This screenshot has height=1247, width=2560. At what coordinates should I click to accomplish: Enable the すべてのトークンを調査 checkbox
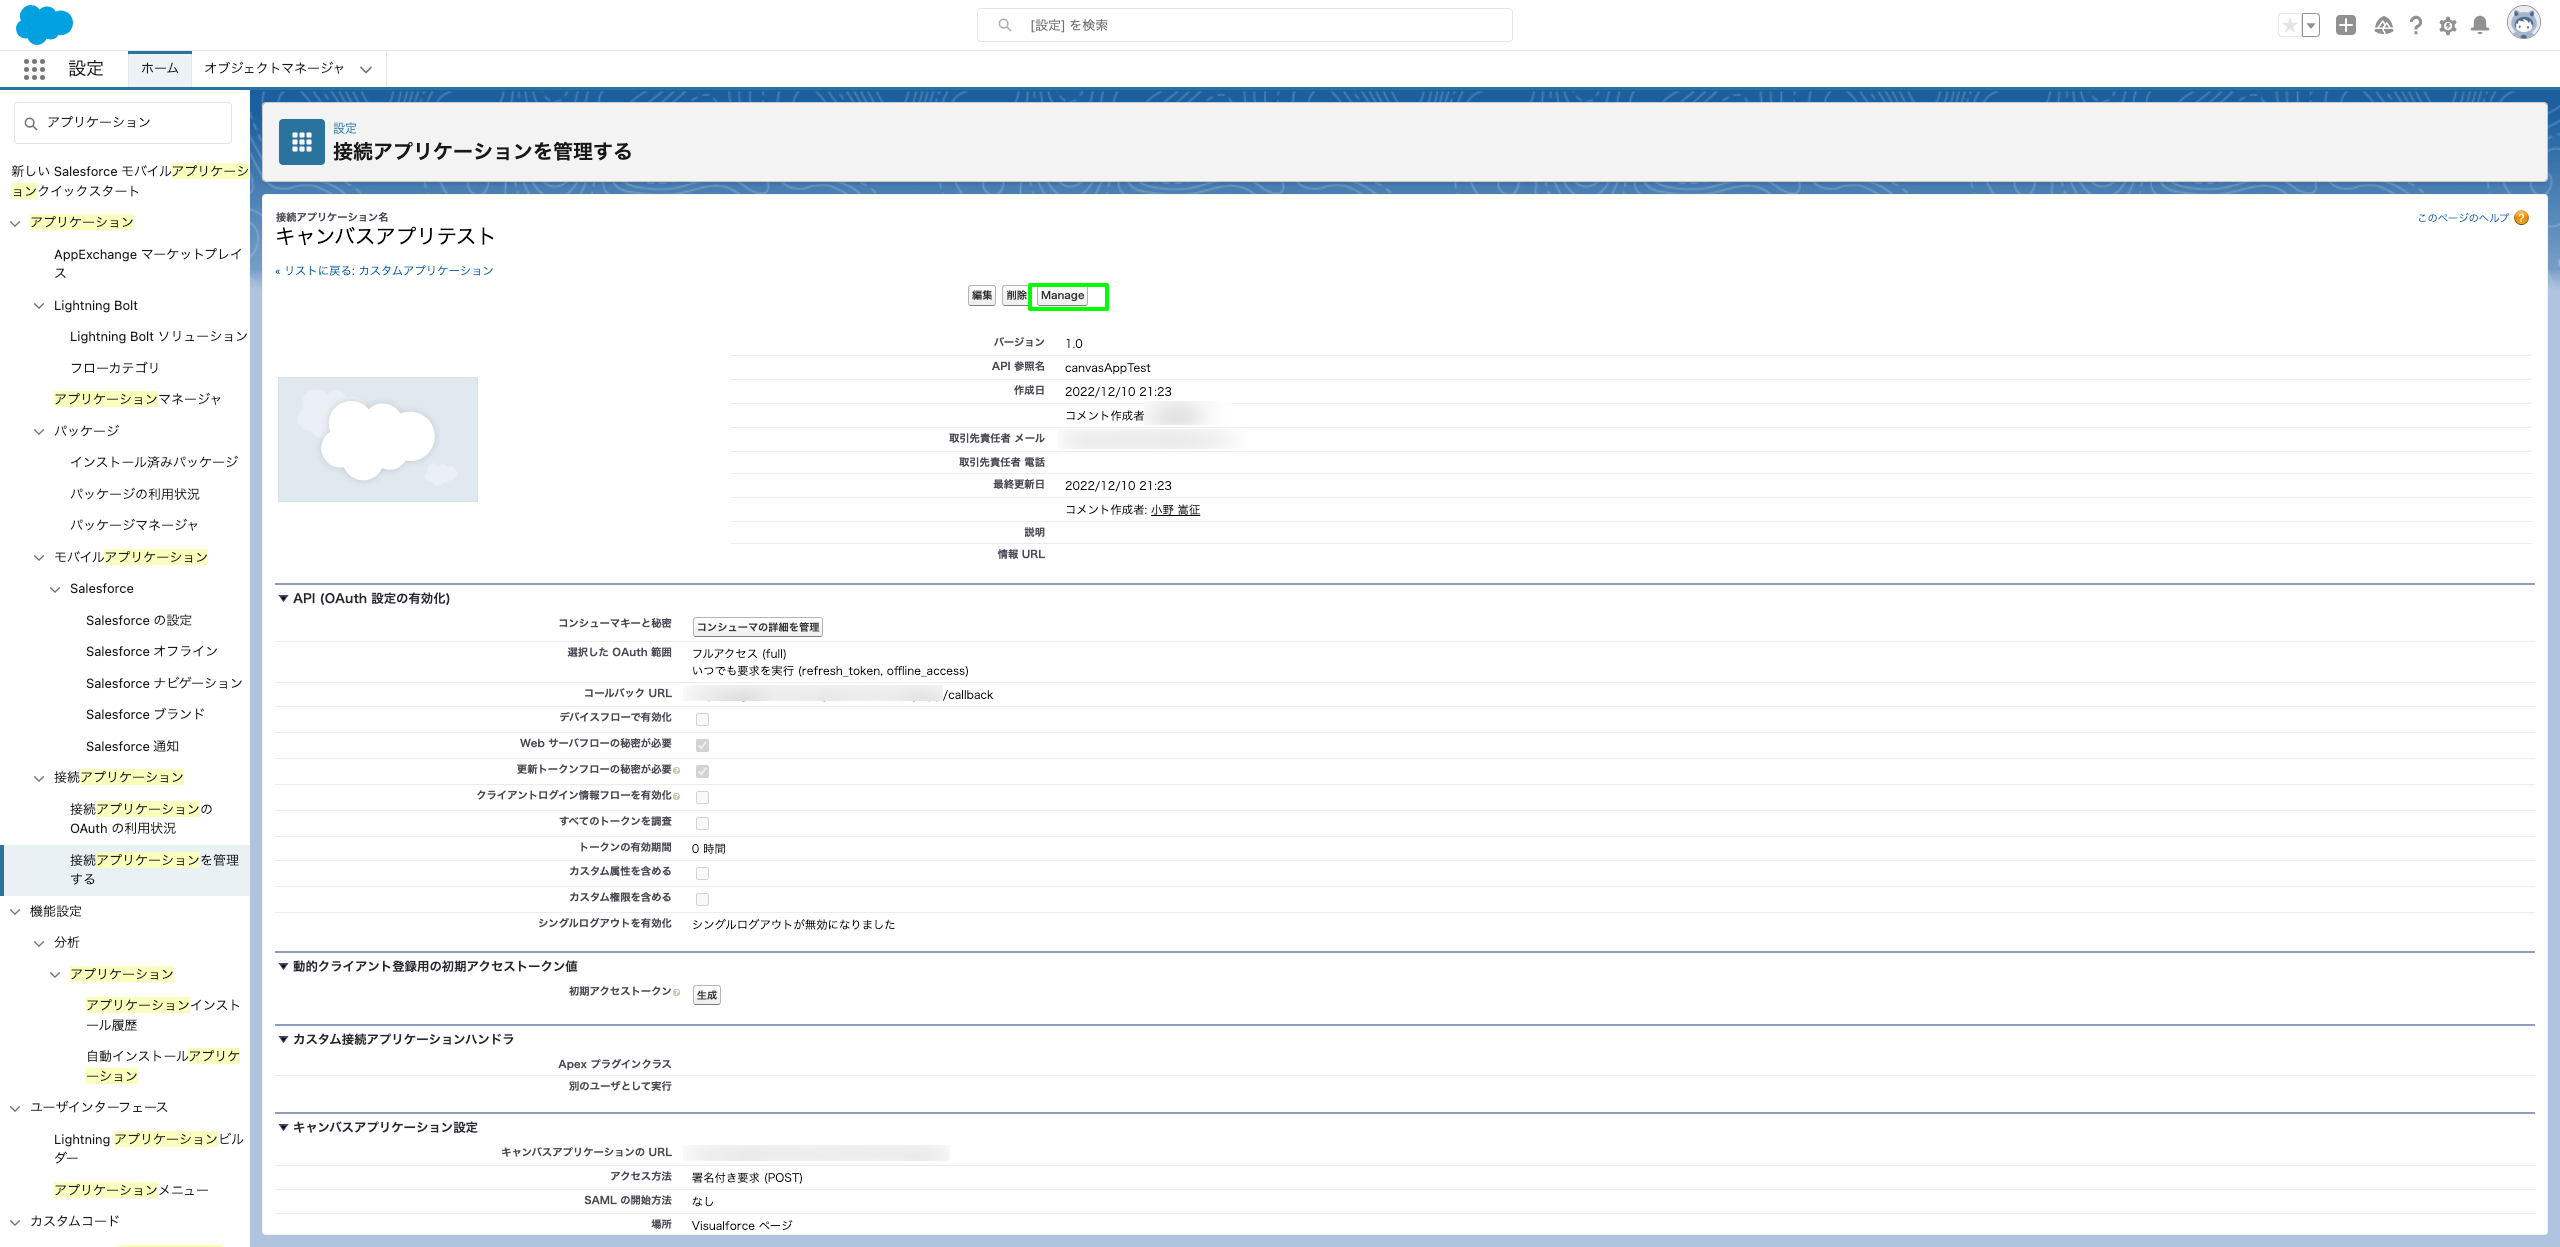704,822
